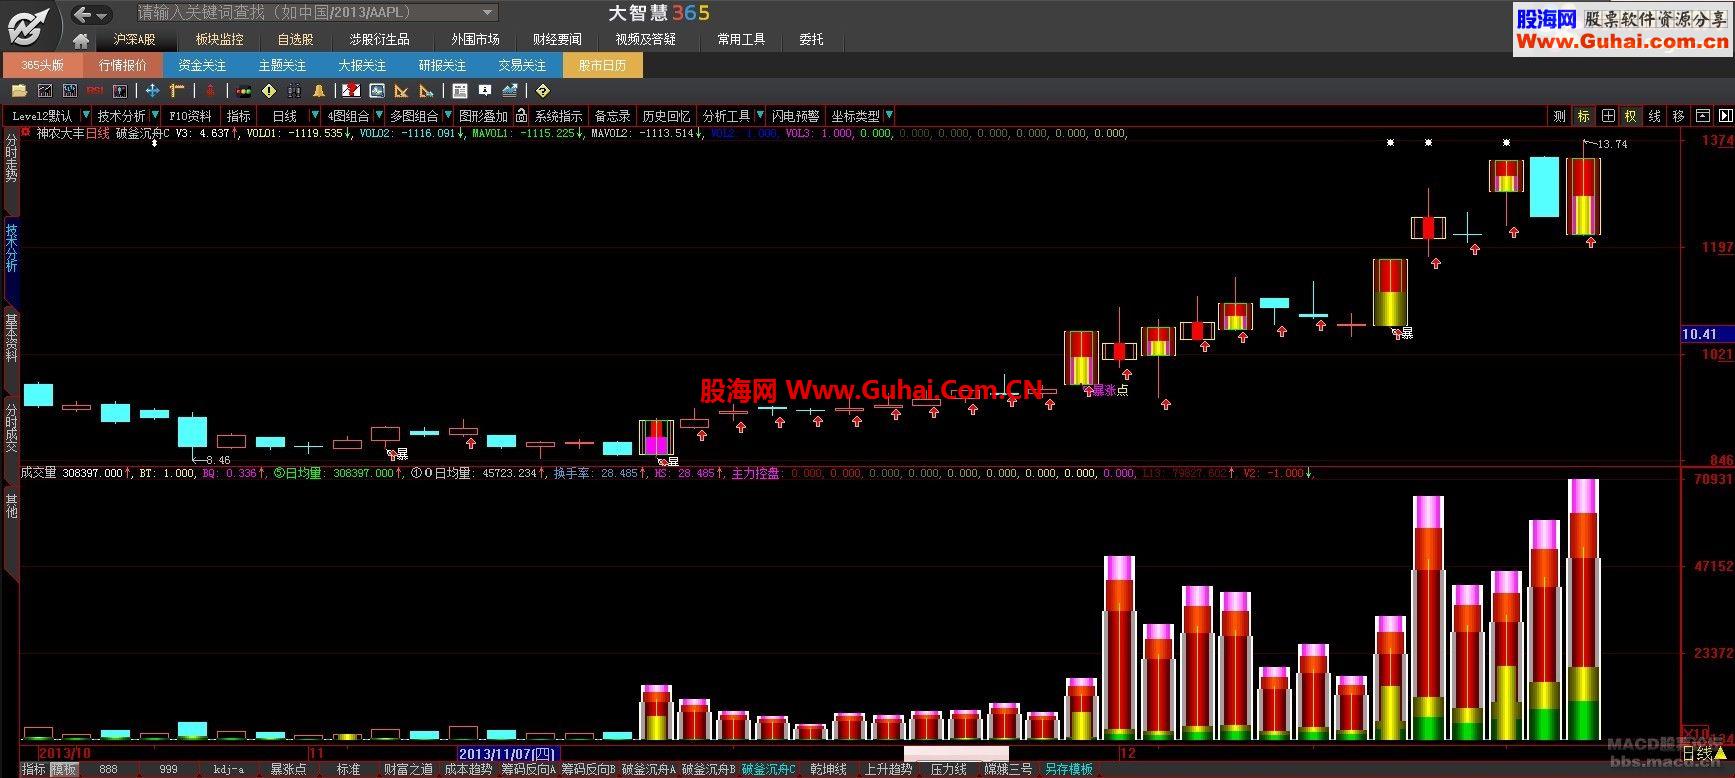Toggle the 权 adjustment button
This screenshot has height=778, width=1735.
click(x=1630, y=116)
